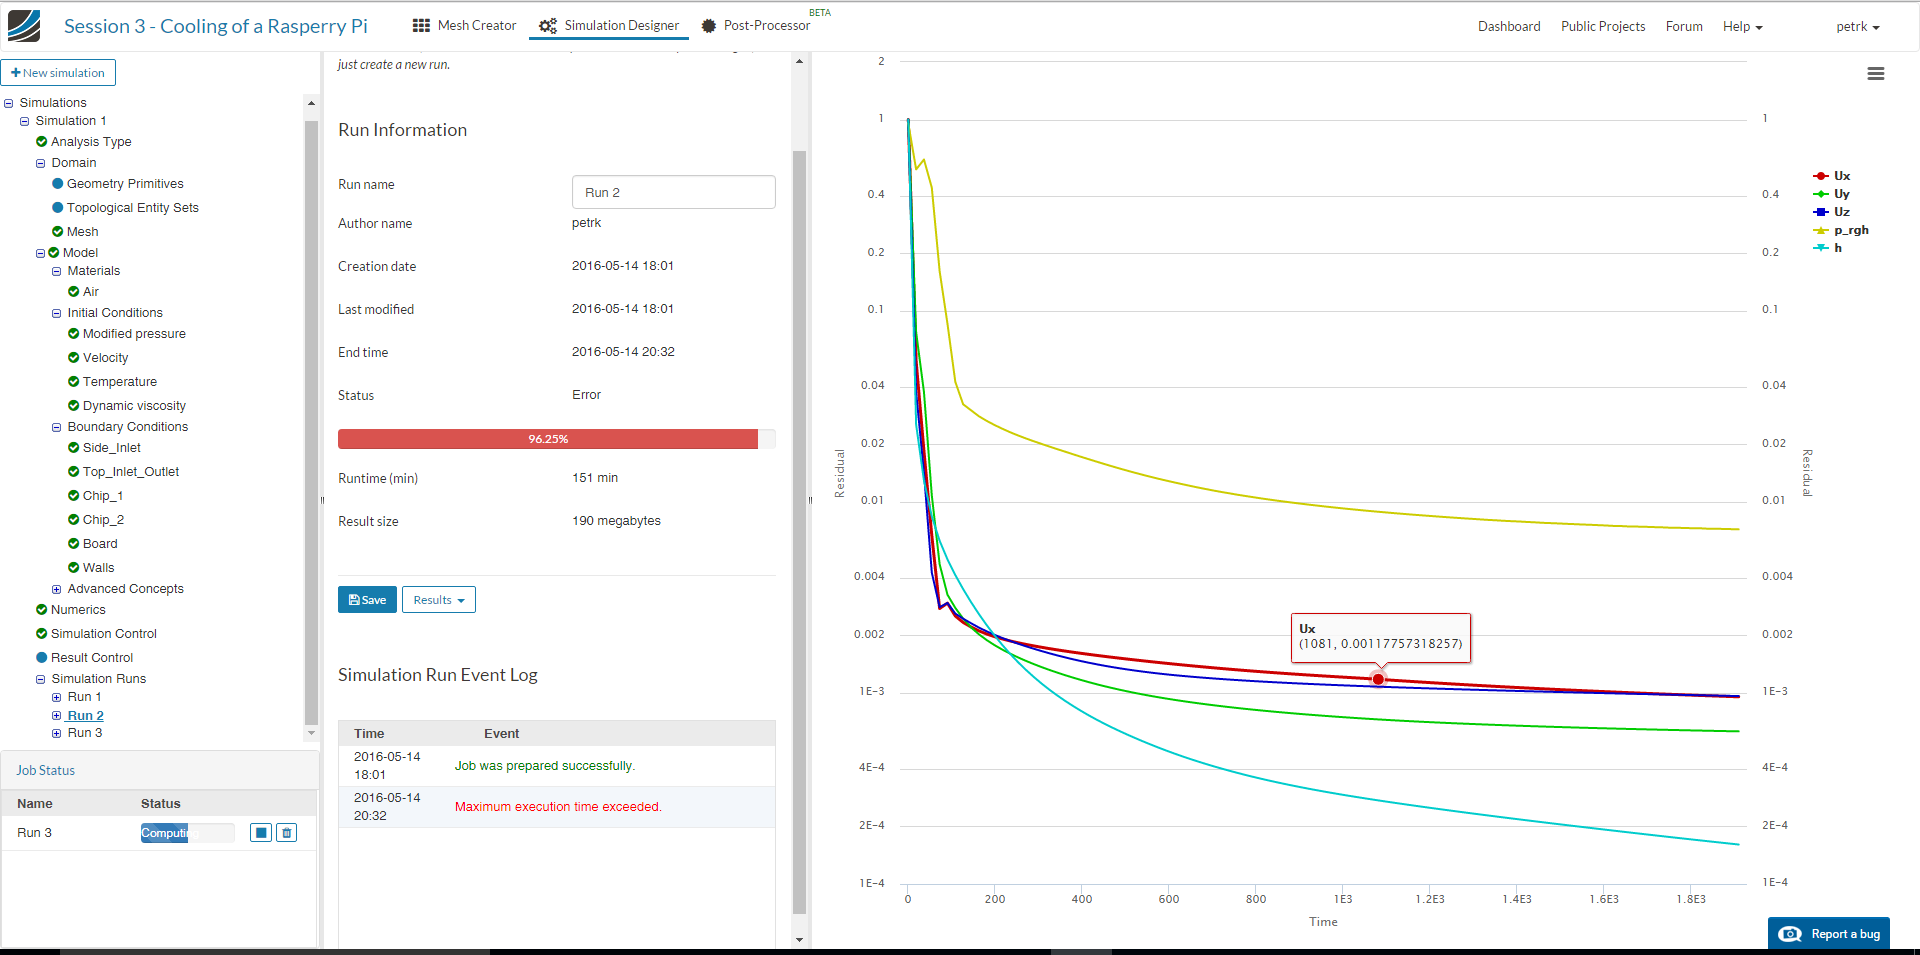1920x955 pixels.
Task: Switch to the Mesh Creator tab
Action: click(465, 26)
